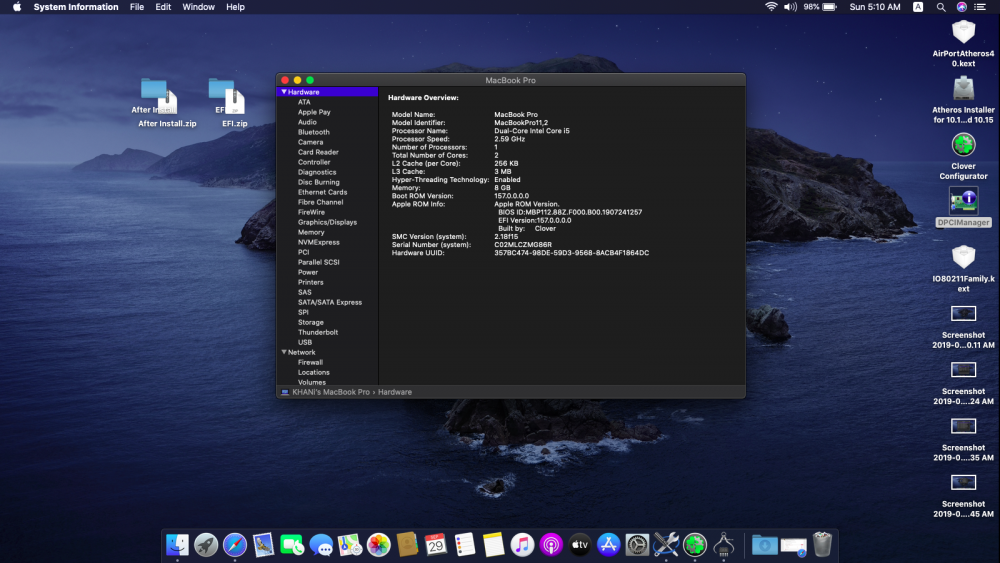
Task: Open the Edit menu
Action: pos(163,7)
